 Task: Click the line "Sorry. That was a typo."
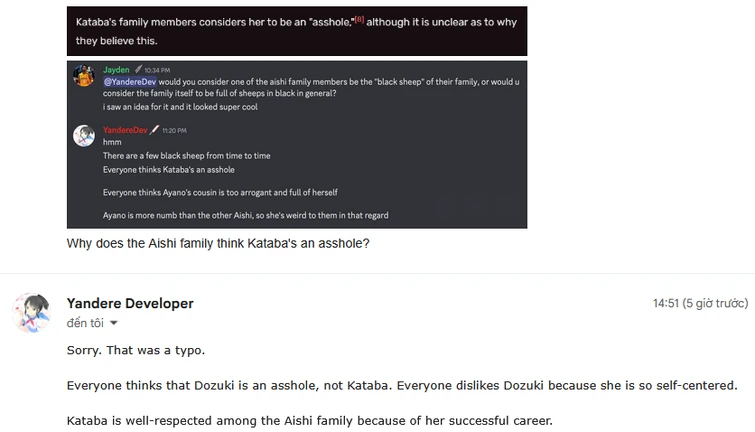(135, 352)
